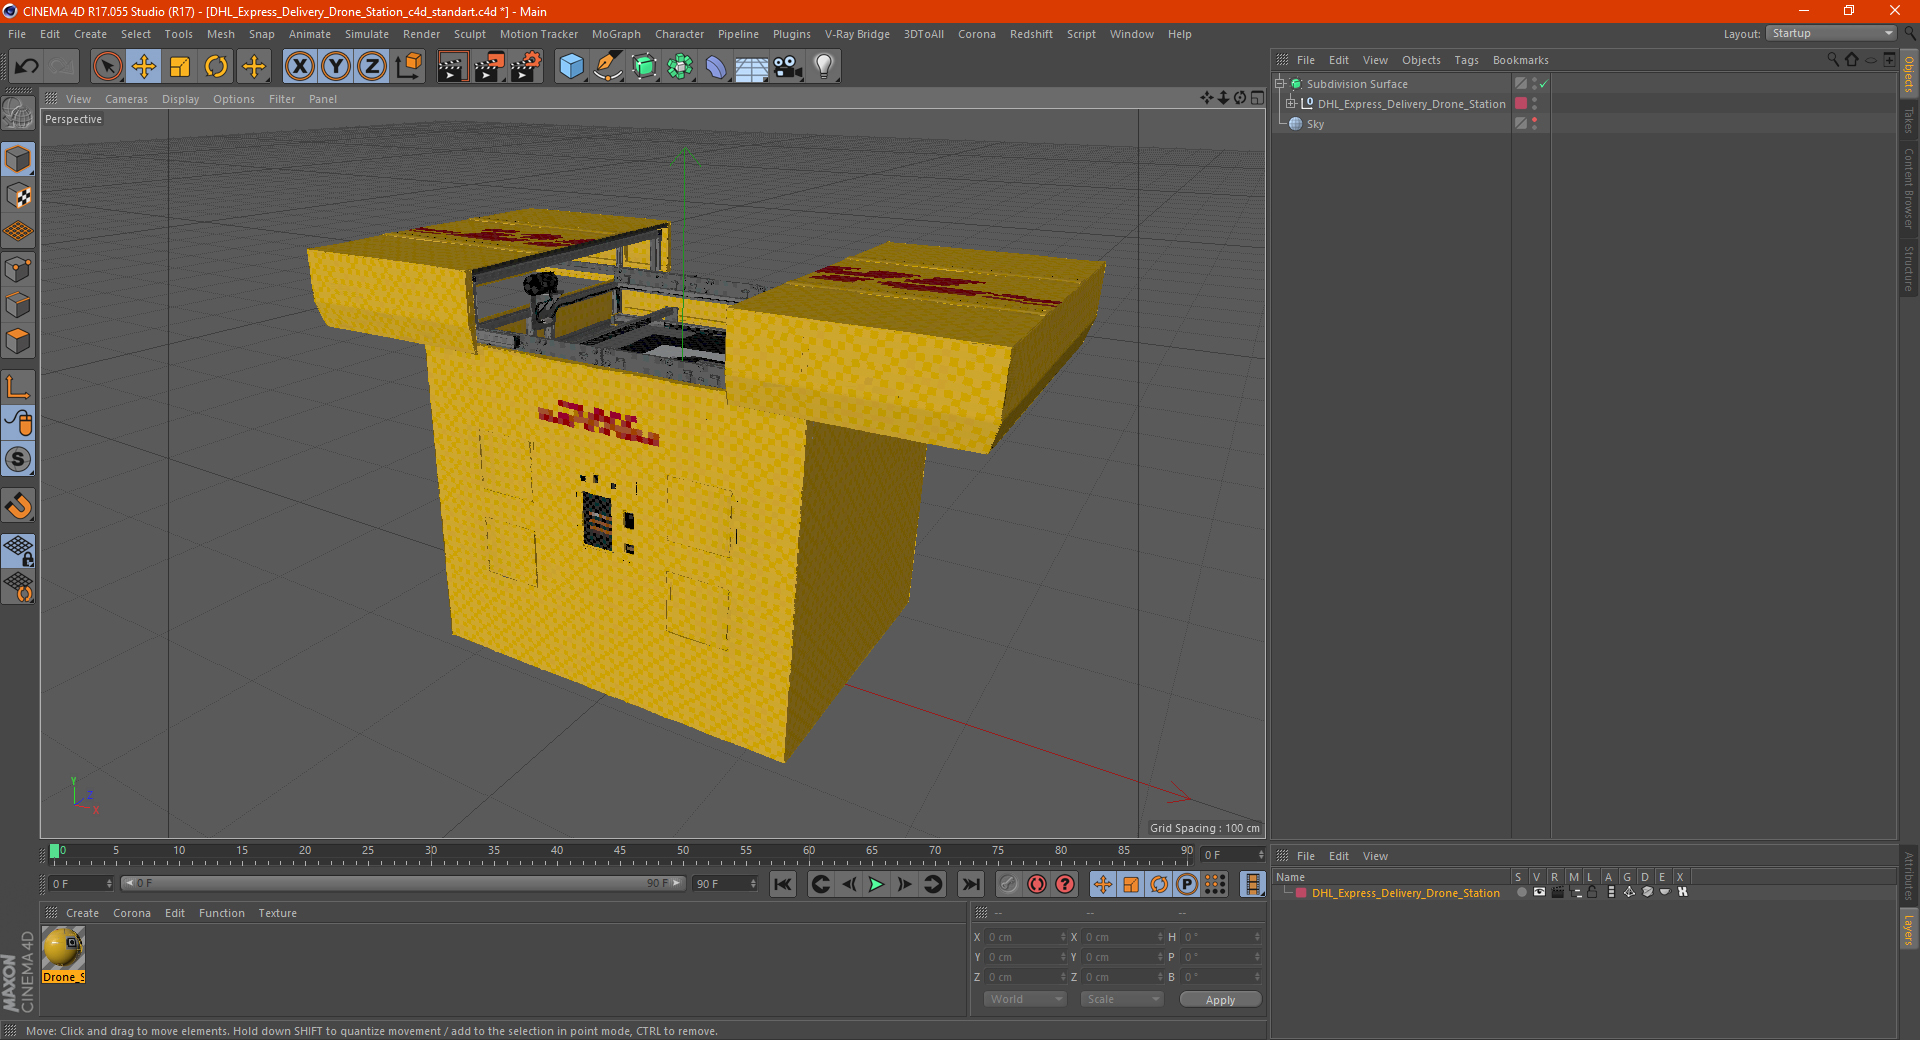Click the Drone_S material thumbnail
This screenshot has height=1040, width=1920.
pos(63,948)
